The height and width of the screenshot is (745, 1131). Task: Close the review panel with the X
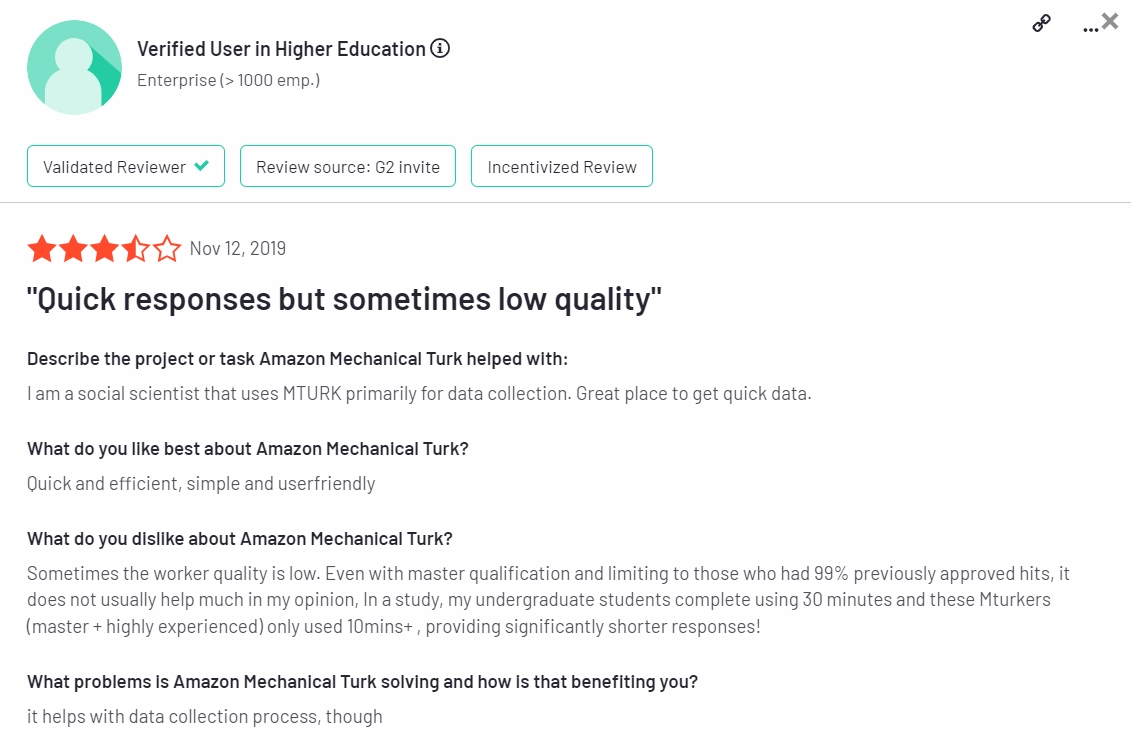click(1110, 21)
